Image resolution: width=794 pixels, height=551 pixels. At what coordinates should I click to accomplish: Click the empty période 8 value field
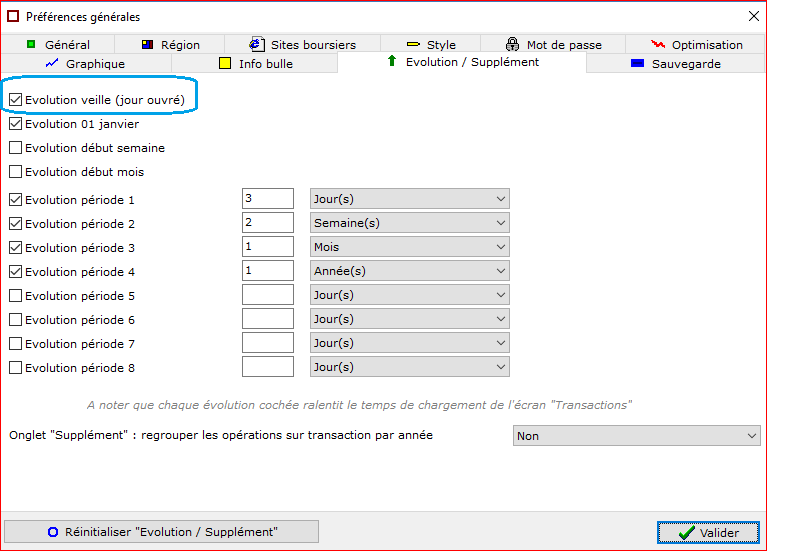point(268,367)
